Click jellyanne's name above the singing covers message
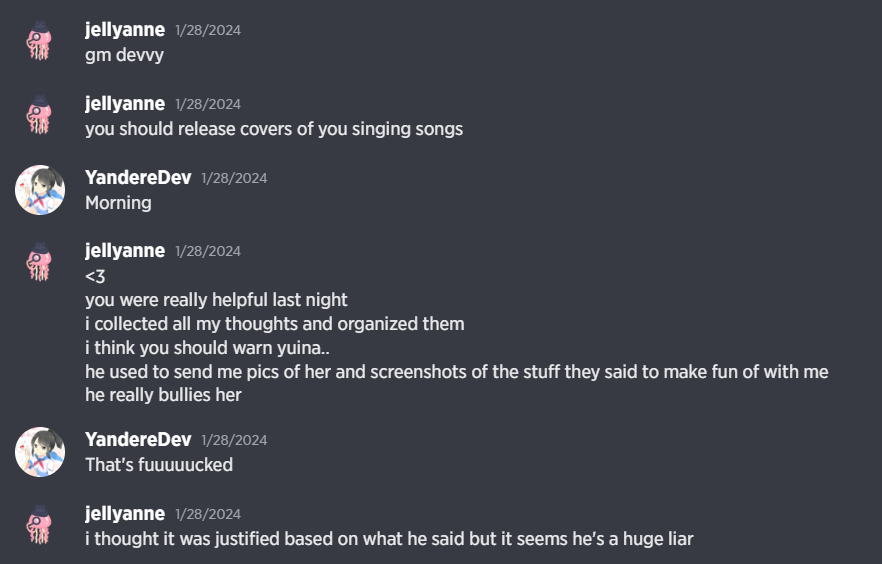The image size is (882, 564). 125,104
